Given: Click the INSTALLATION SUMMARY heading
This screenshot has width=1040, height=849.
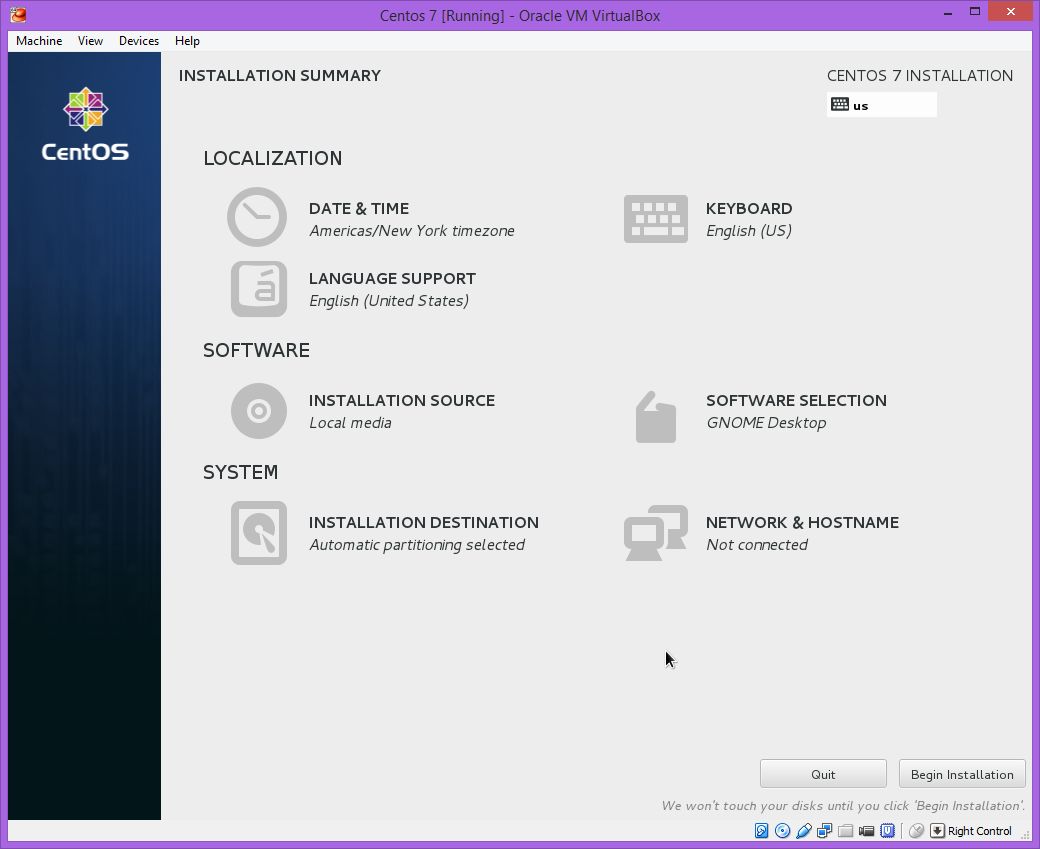Looking at the screenshot, I should point(280,76).
